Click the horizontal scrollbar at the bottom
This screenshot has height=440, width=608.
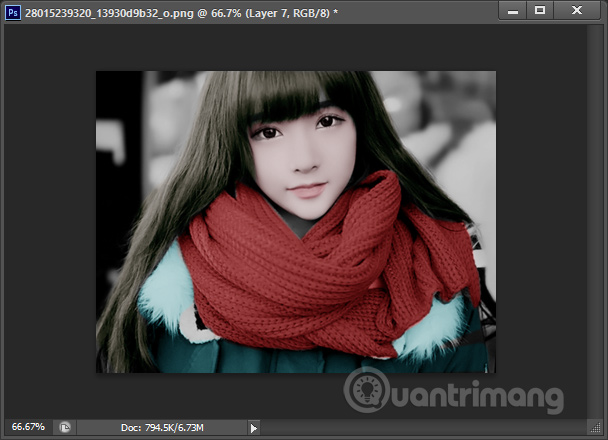(423, 428)
